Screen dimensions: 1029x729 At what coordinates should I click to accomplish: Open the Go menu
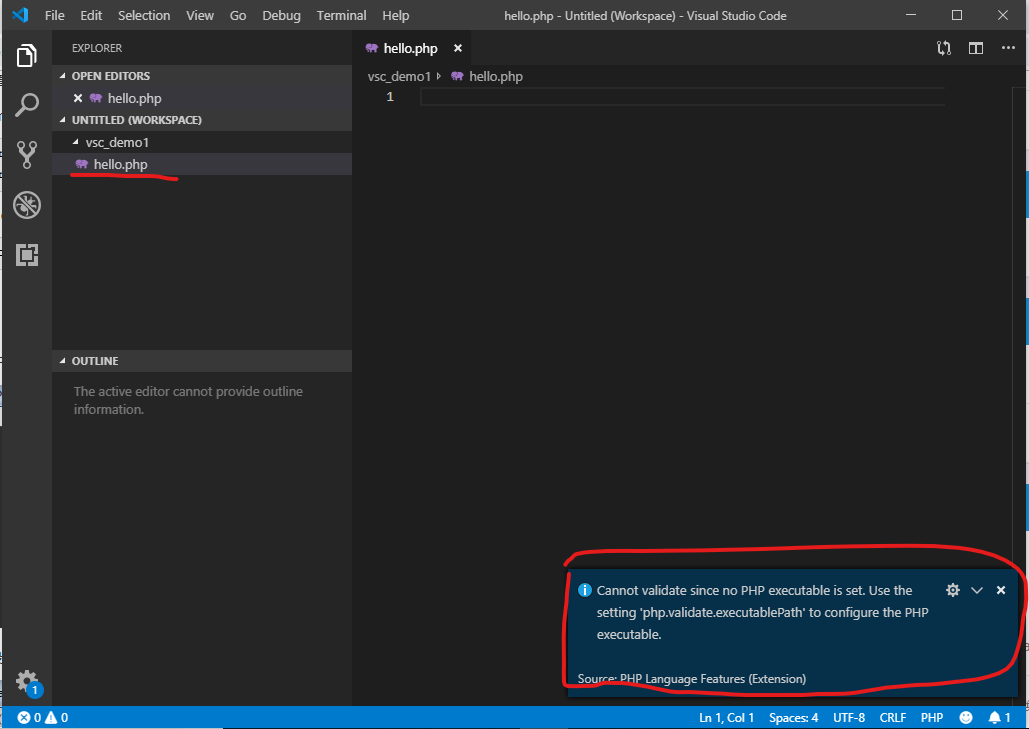pos(238,15)
